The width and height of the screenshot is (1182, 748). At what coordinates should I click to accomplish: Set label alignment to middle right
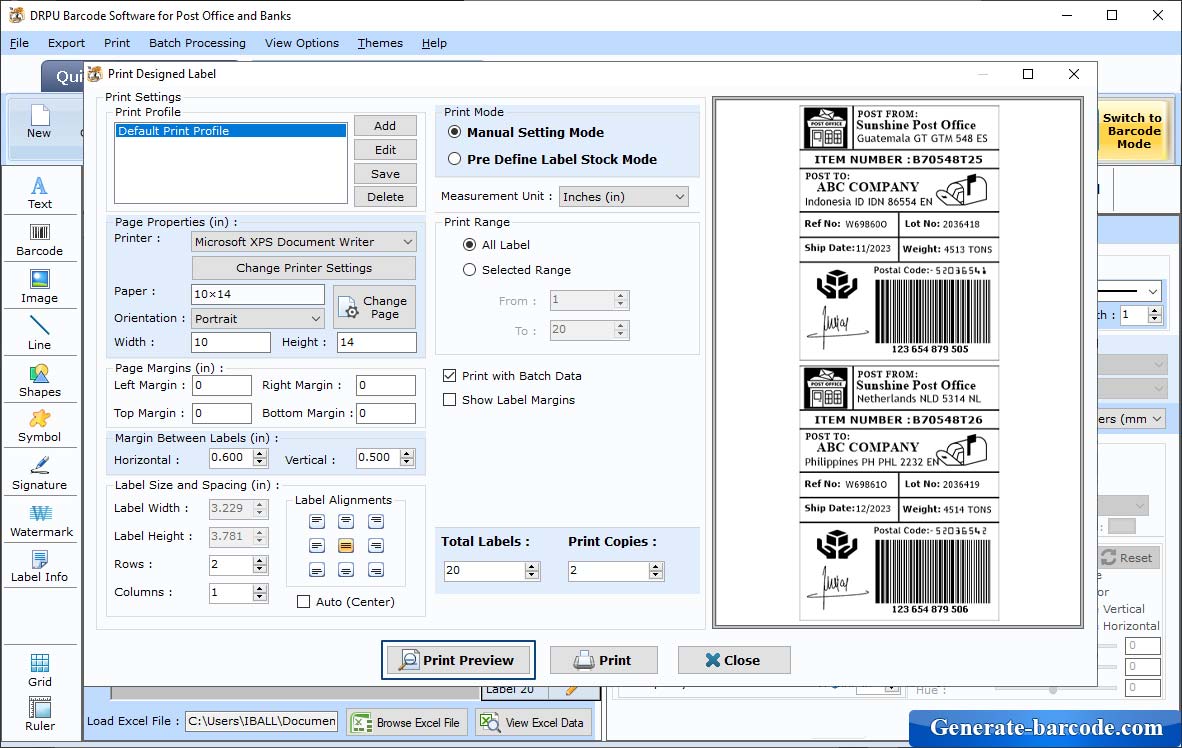point(375,545)
